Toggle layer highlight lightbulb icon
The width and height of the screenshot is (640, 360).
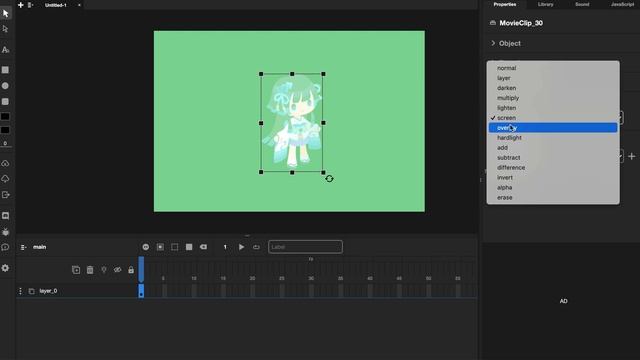(104, 270)
